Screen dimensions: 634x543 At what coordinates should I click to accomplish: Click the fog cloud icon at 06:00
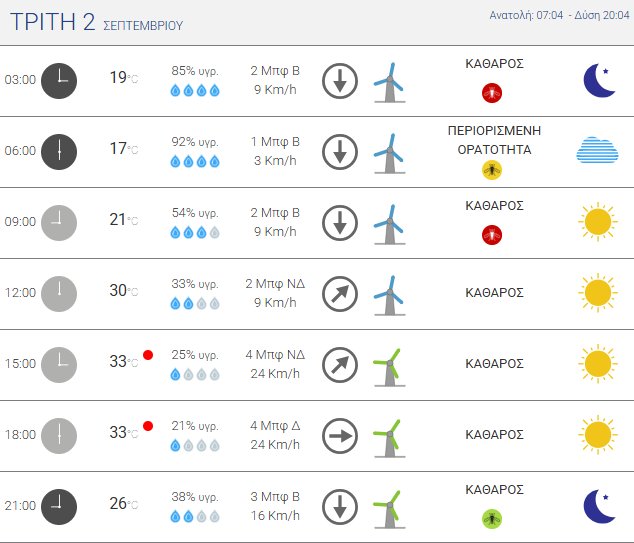(597, 150)
